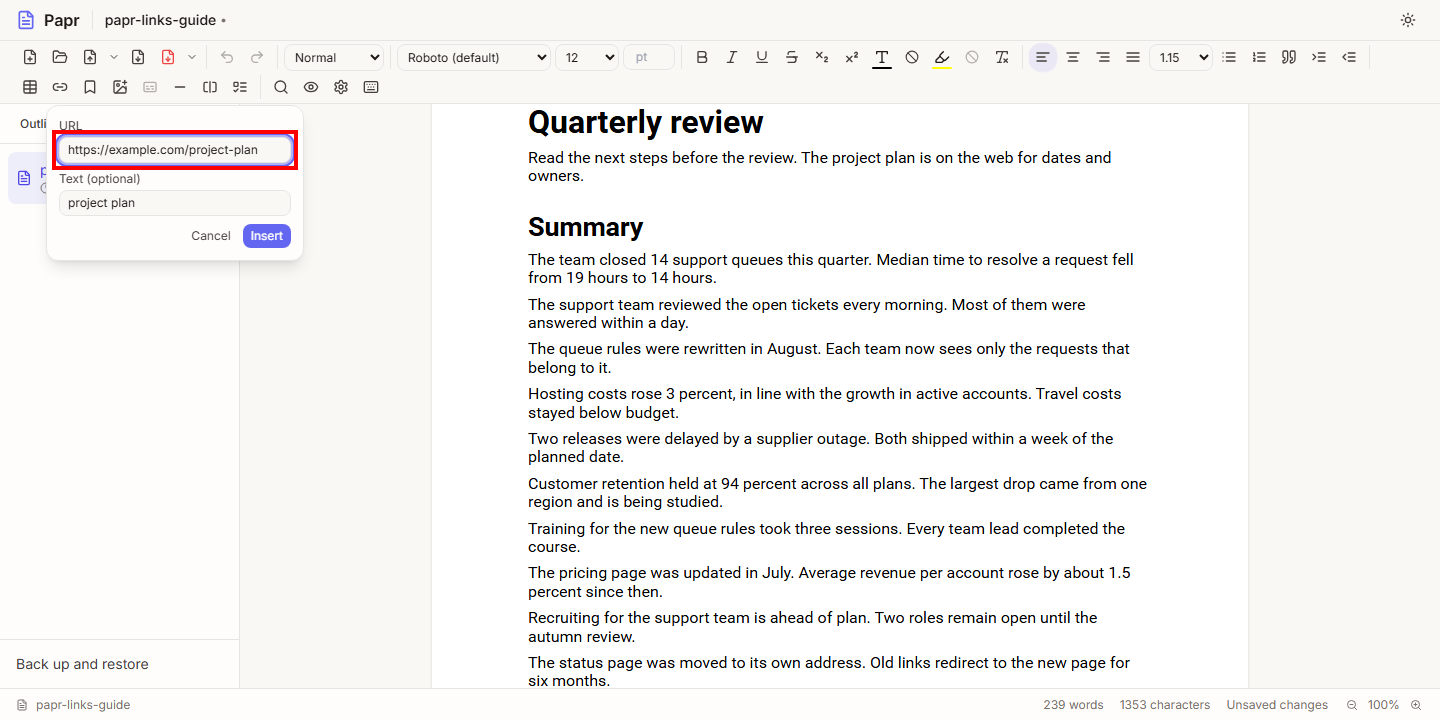Apply blockquote formatting with the quote icon
The height and width of the screenshot is (720, 1440).
(1289, 57)
